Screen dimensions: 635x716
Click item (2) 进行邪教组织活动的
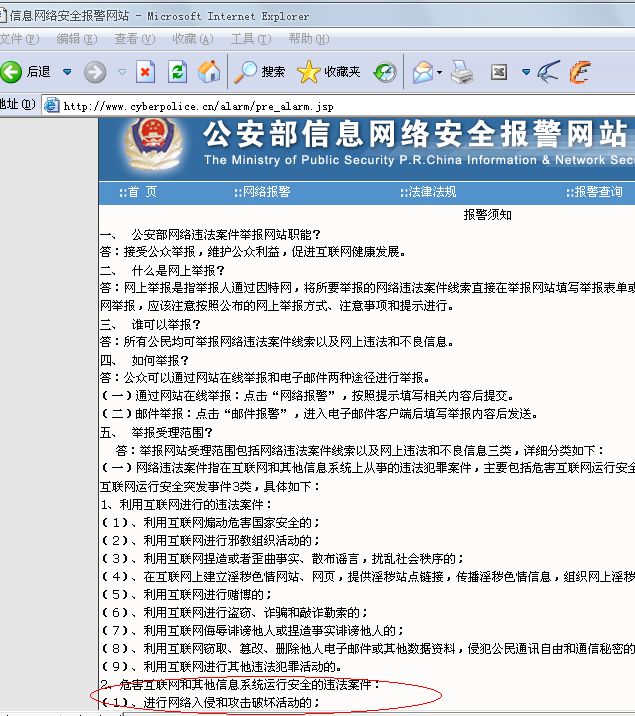(210, 541)
